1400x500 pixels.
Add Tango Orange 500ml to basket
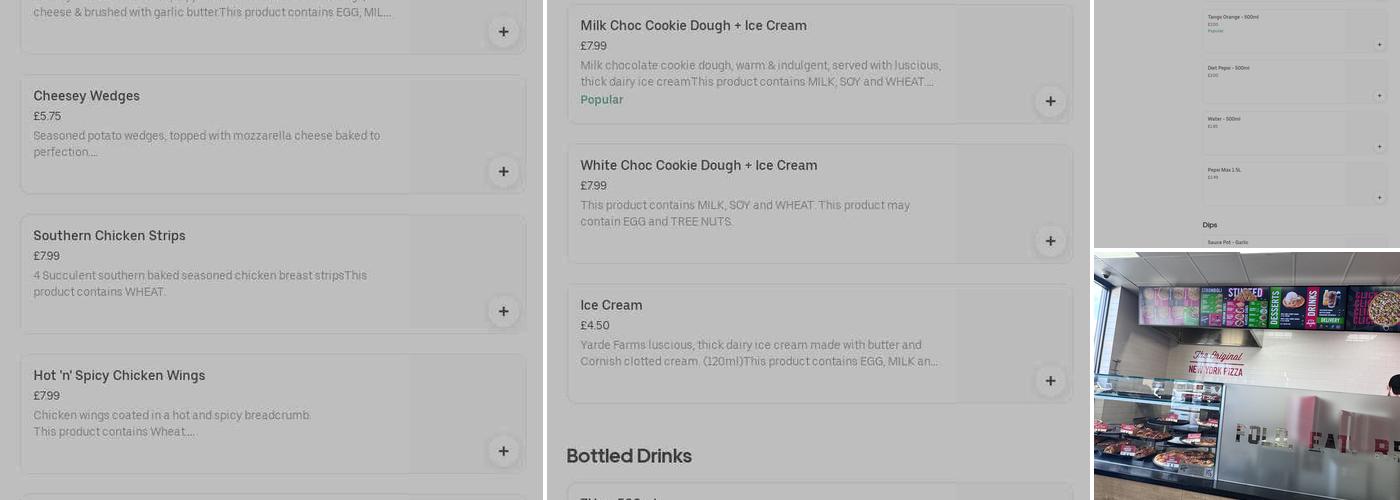point(1379,45)
